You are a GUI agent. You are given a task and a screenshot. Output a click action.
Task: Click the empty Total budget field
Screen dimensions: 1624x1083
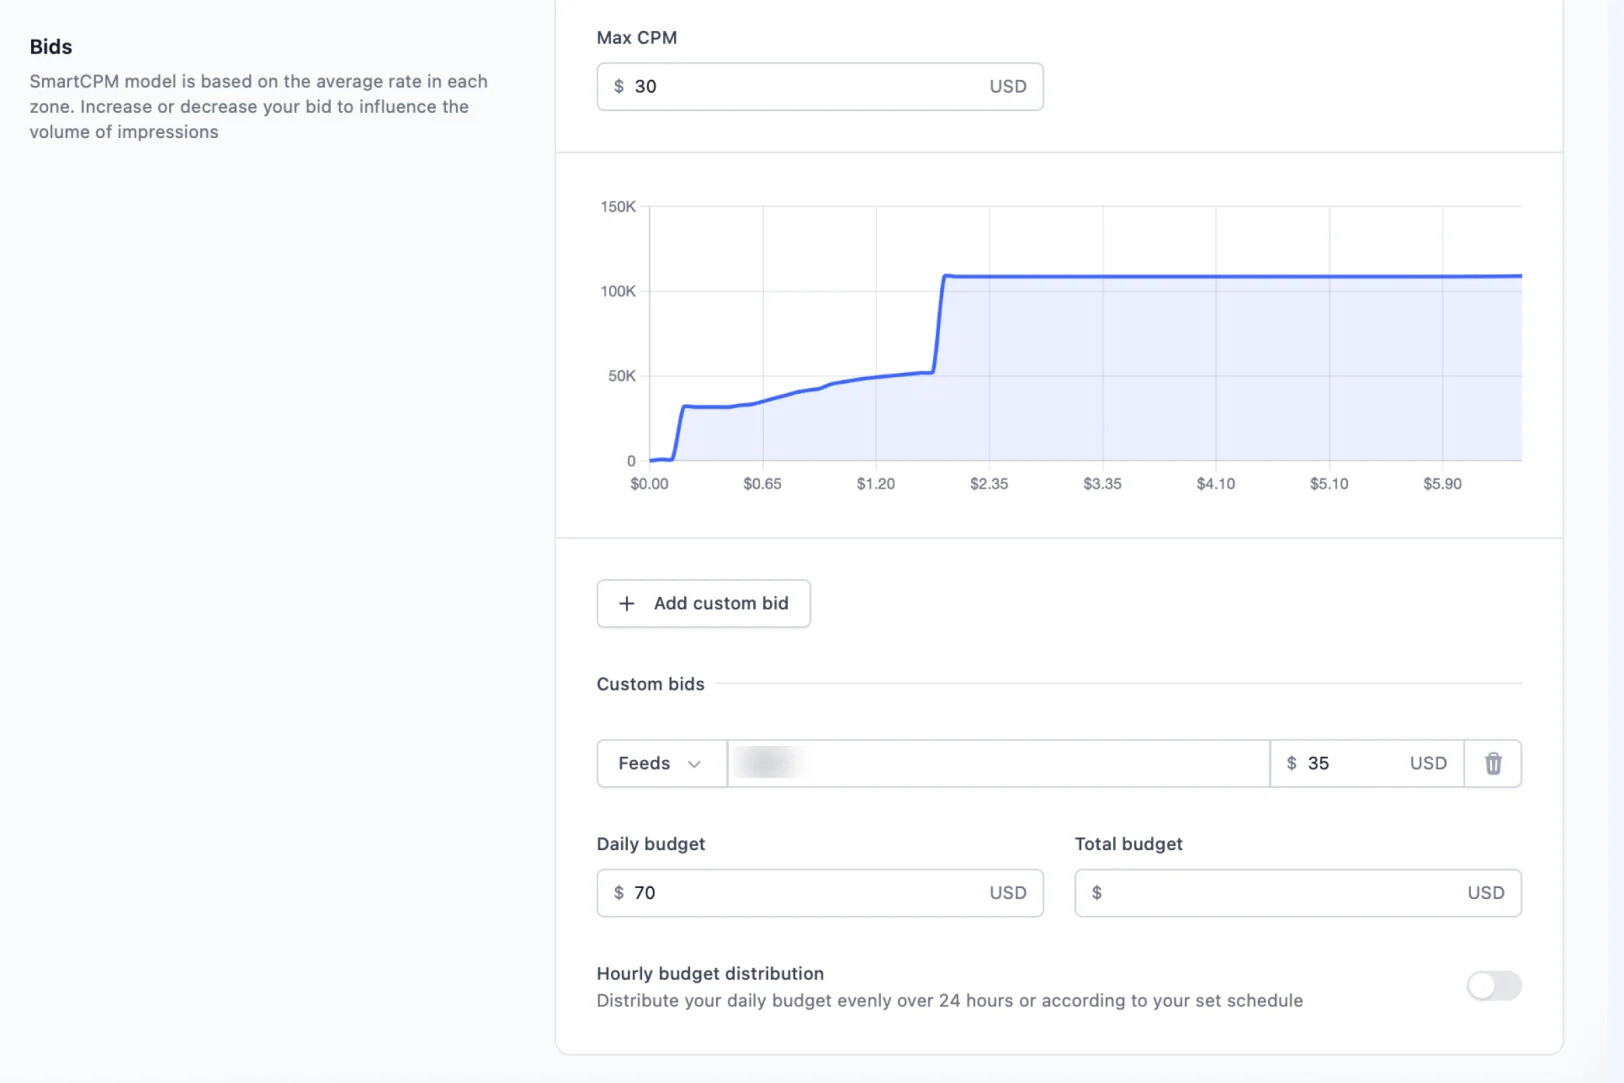(x=1297, y=893)
